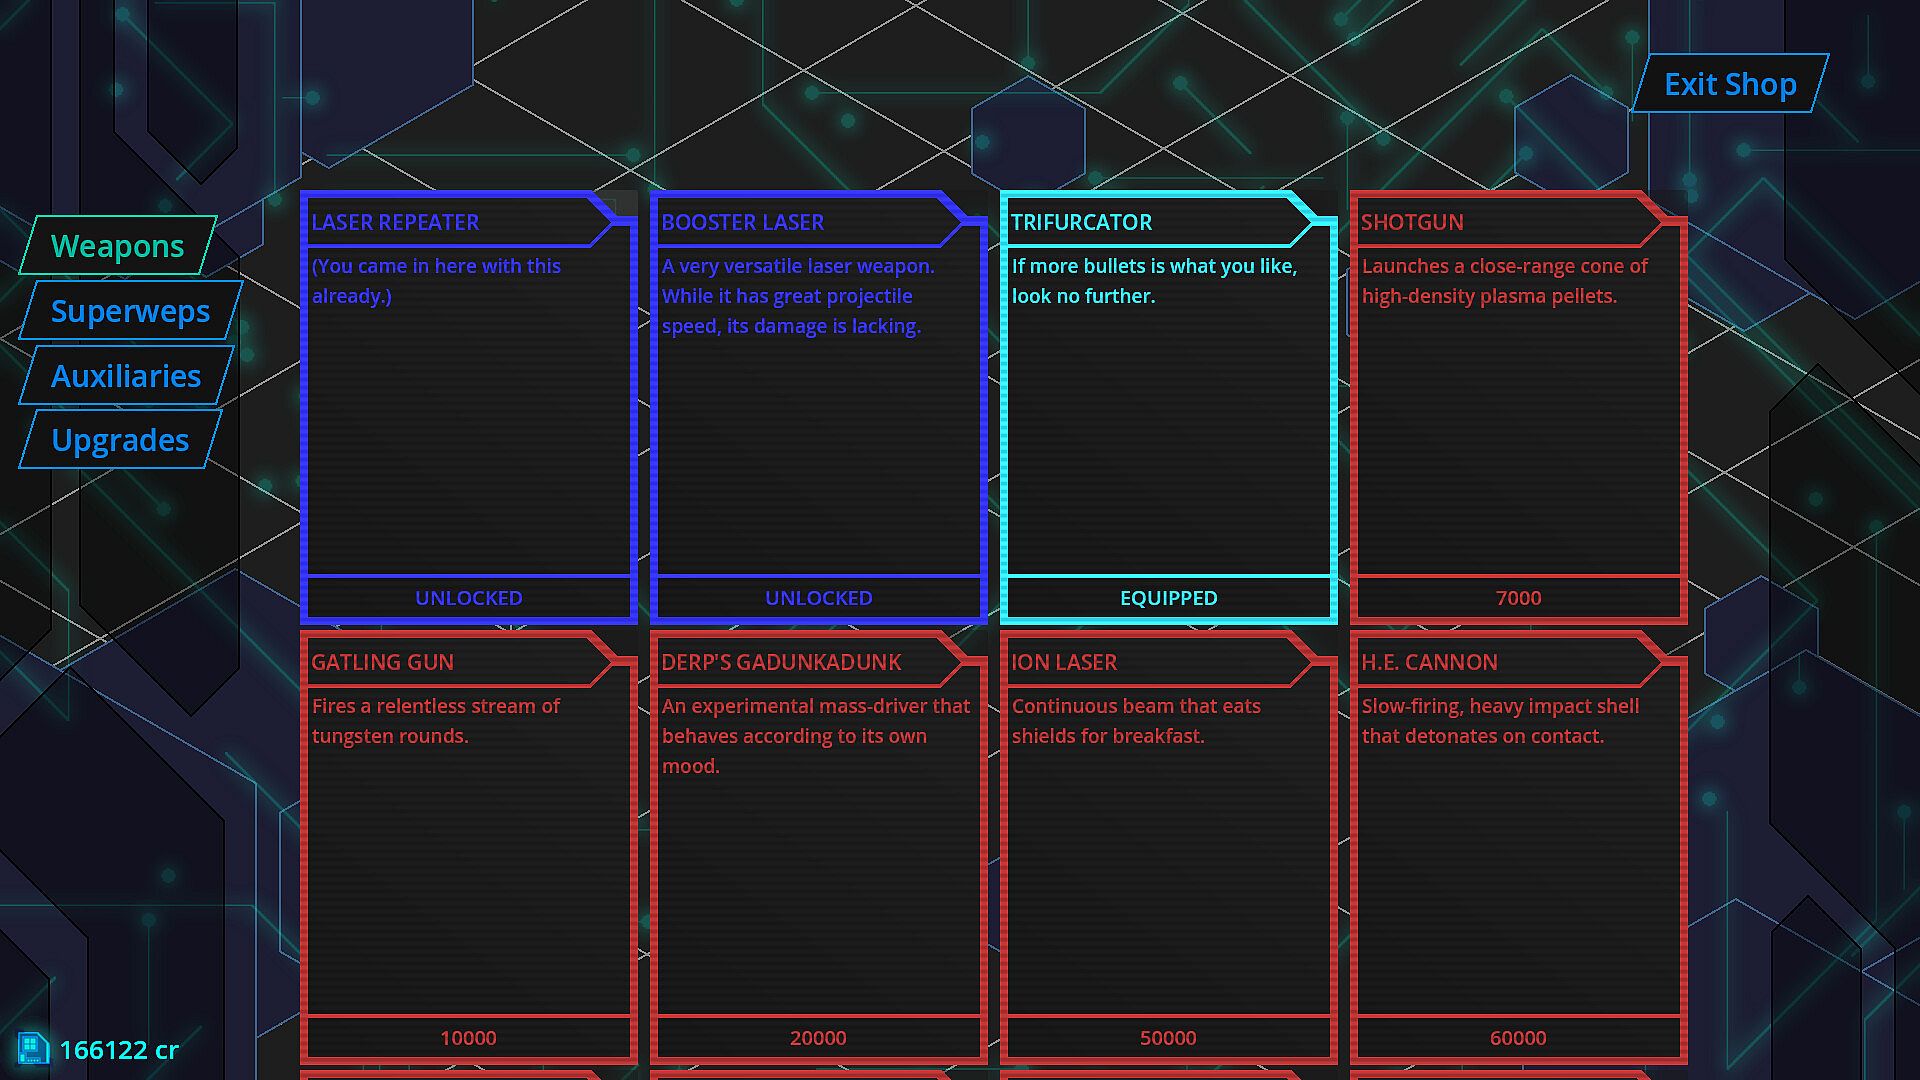This screenshot has width=1920, height=1080.
Task: Open the Weapons category tab
Action: [x=117, y=246]
